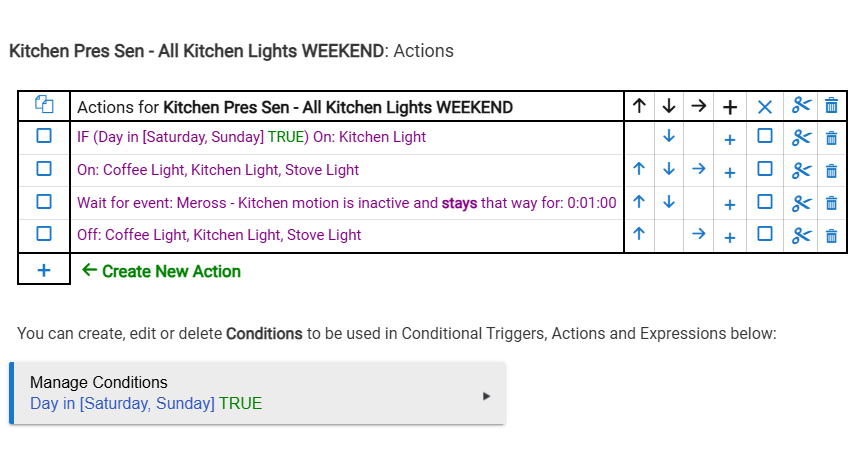
Task: Check the left checkbox for the IF Day action
Action: pyautogui.click(x=44, y=137)
